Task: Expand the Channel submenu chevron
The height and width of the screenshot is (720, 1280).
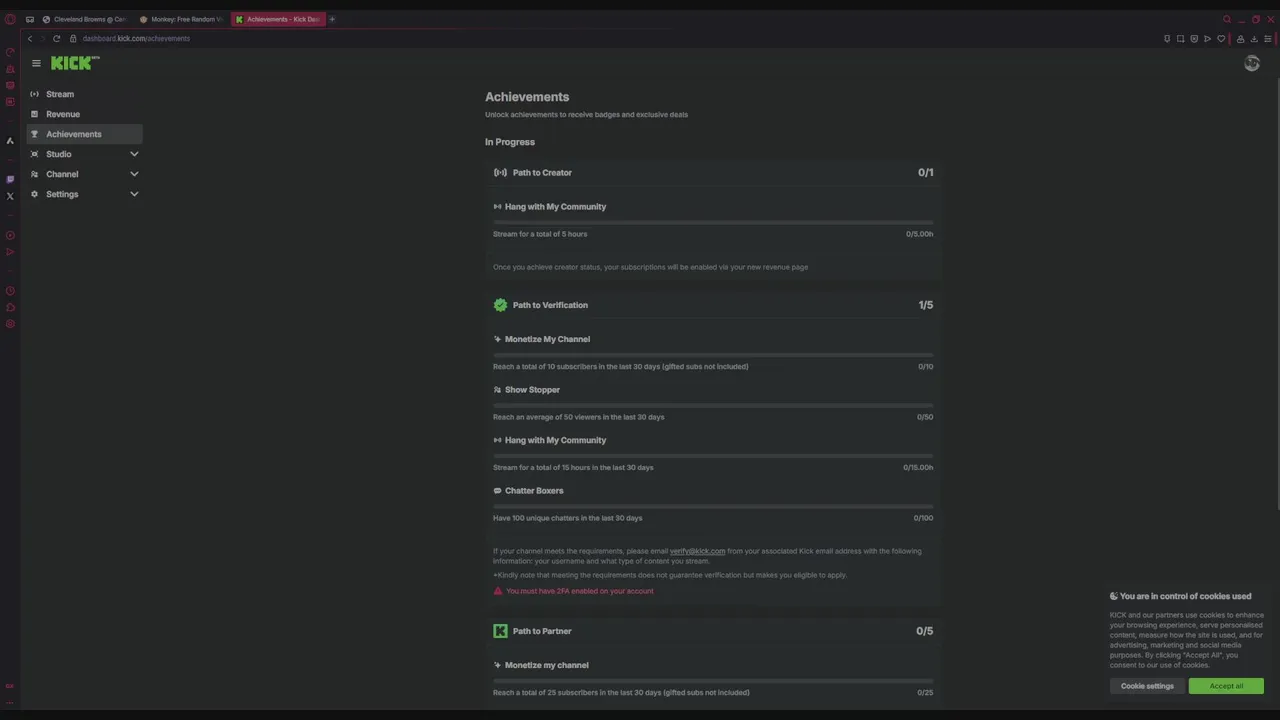Action: (134, 174)
